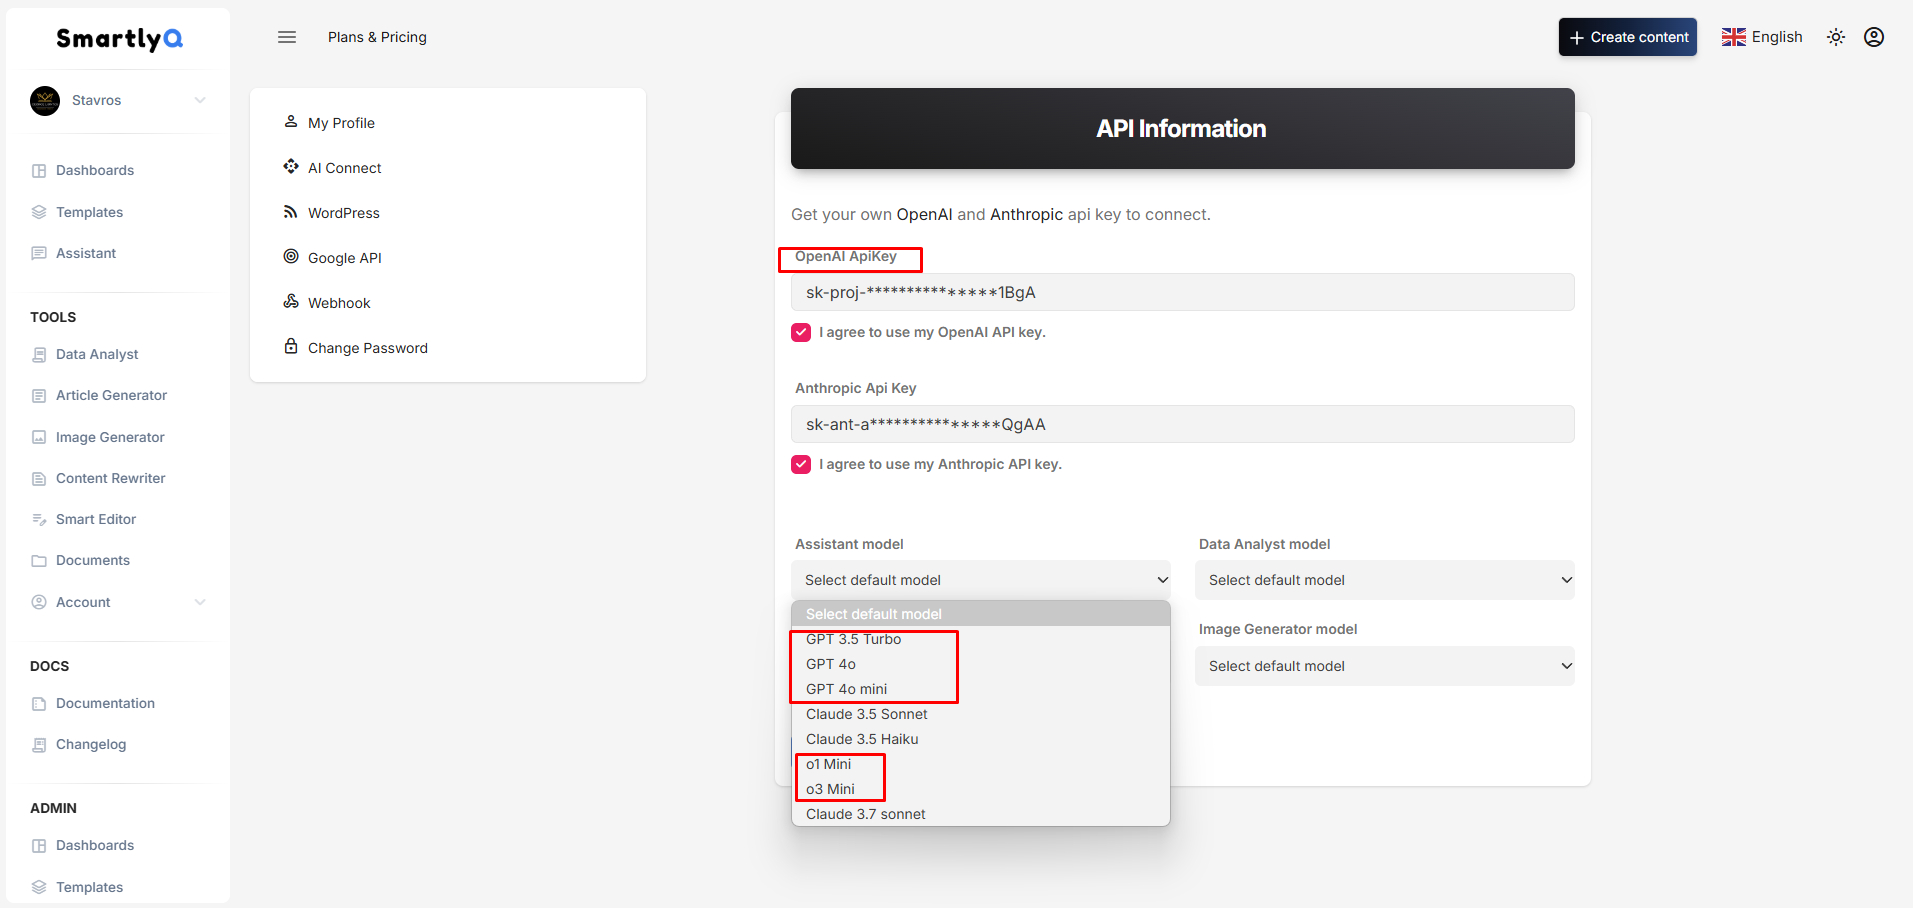
Task: Click the Documentation icon
Action: [39, 704]
